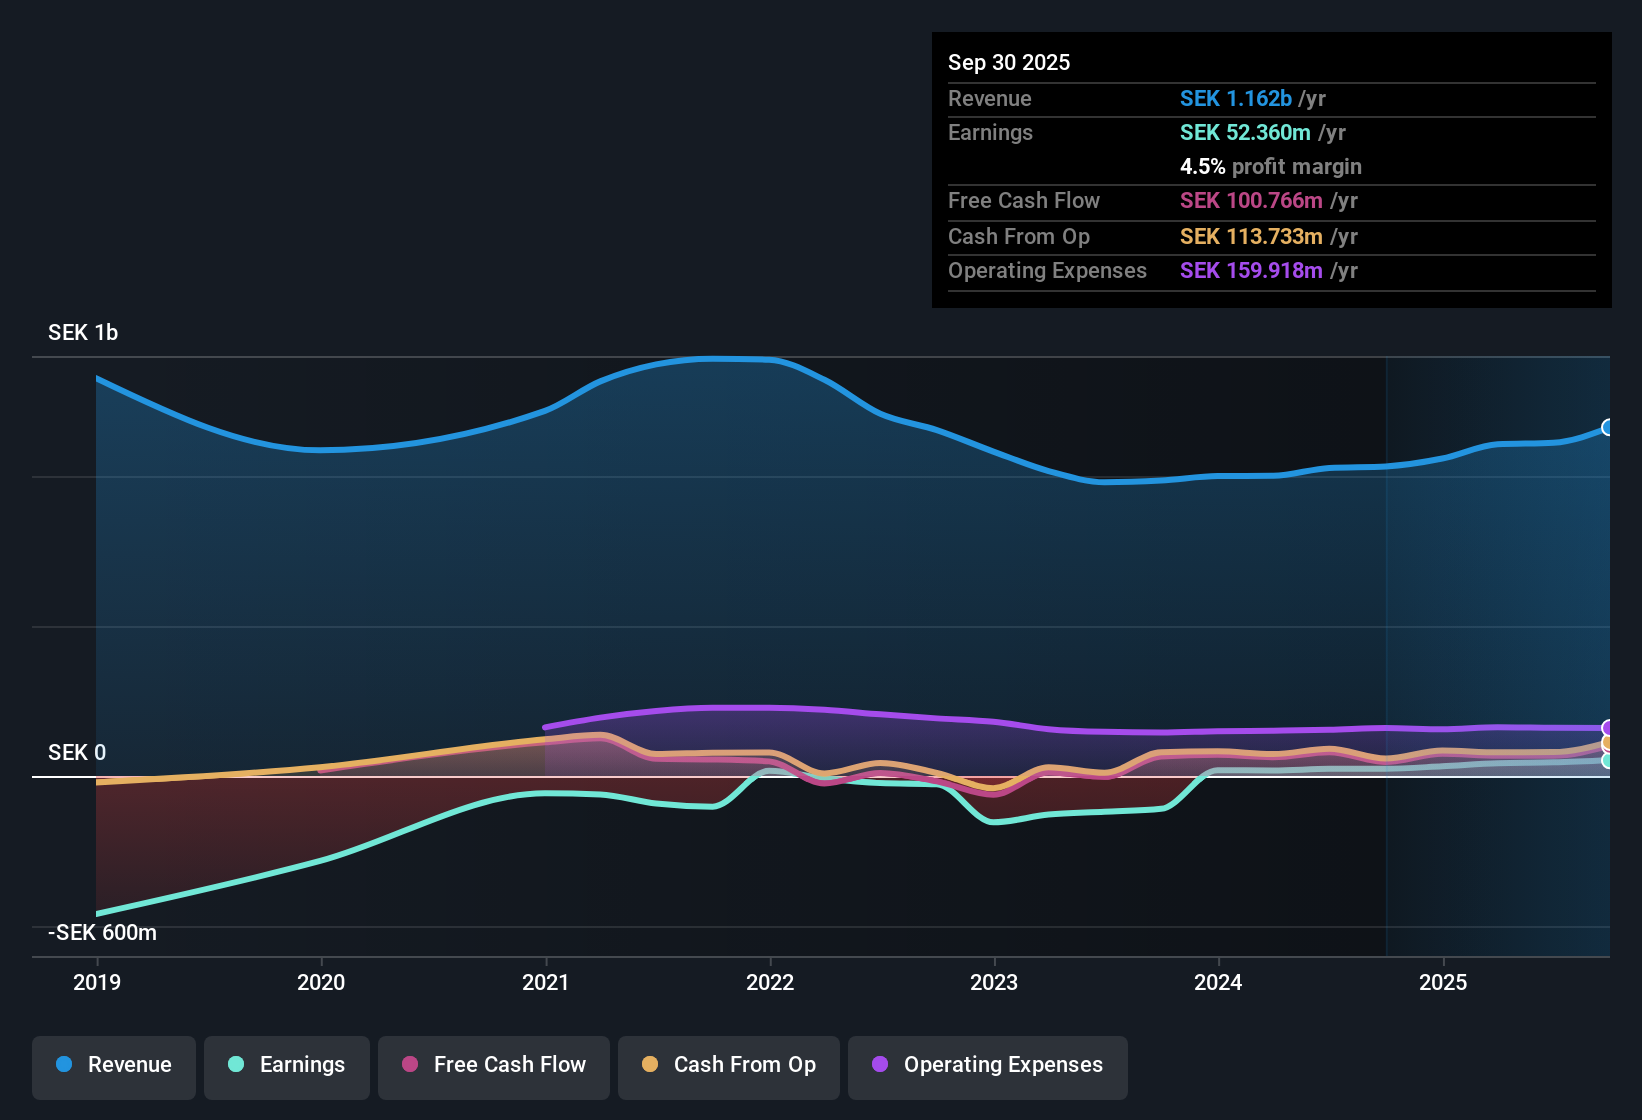Toggle the Earnings legend button

coord(287,1065)
